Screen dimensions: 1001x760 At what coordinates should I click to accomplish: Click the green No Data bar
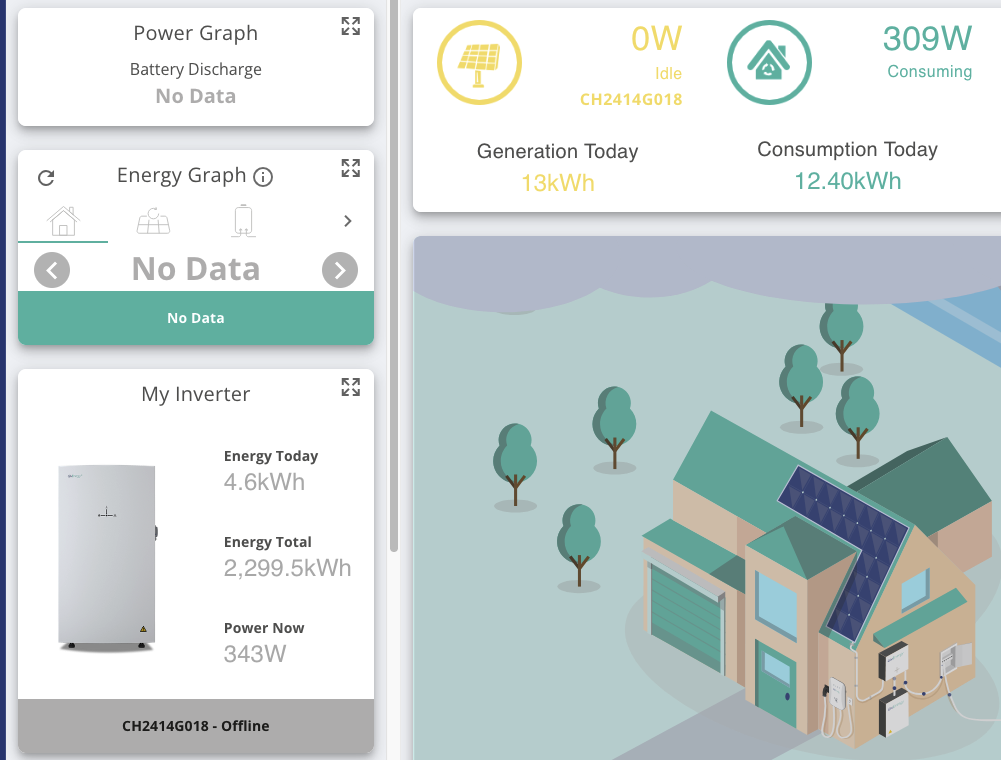[x=196, y=318]
